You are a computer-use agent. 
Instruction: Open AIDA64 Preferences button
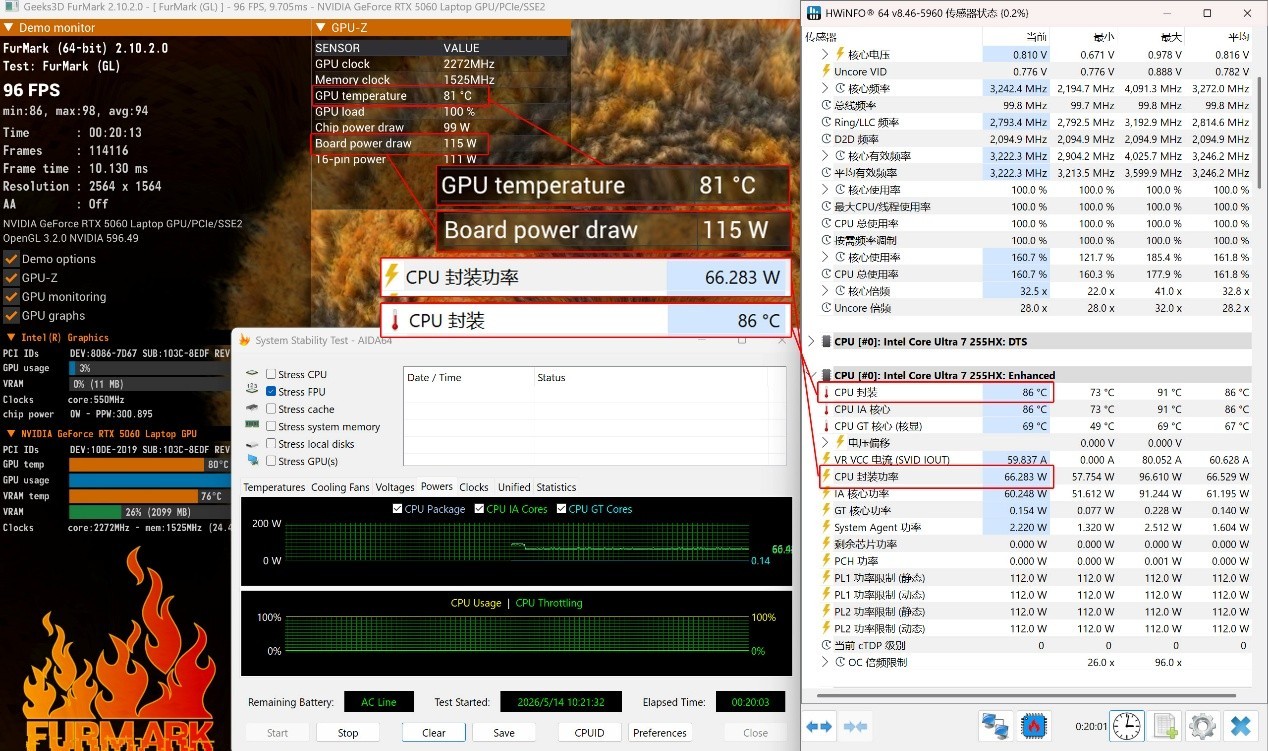click(660, 732)
